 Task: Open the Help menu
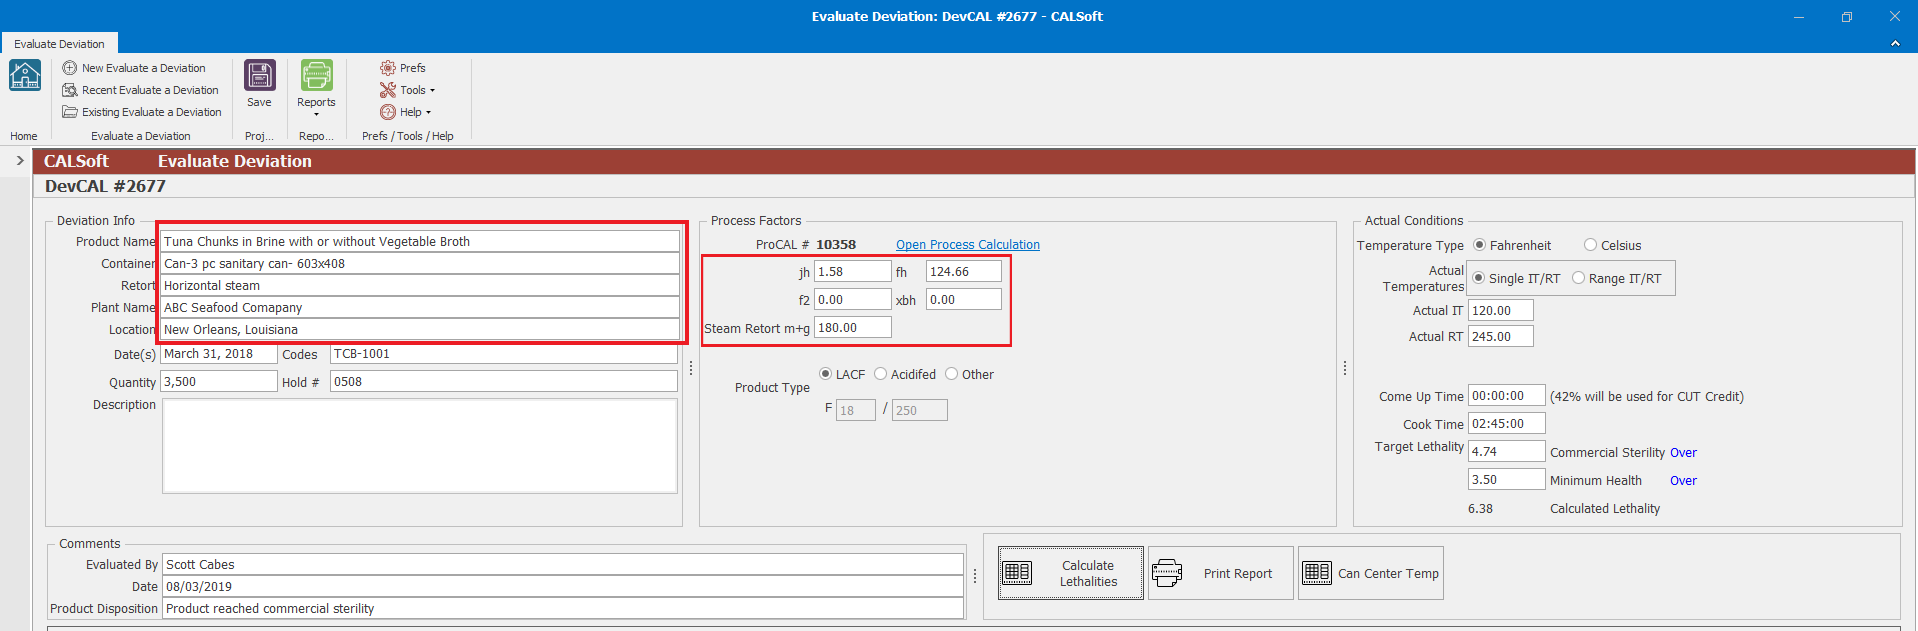click(405, 112)
